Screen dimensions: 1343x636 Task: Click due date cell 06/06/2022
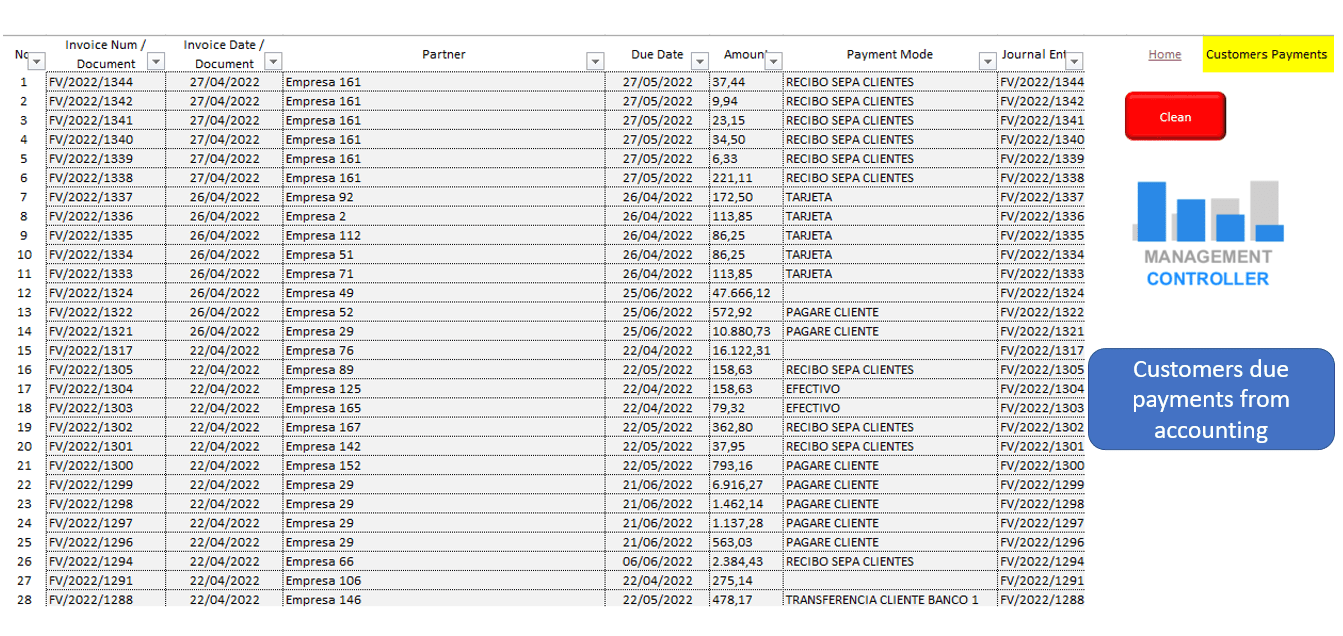coord(657,562)
